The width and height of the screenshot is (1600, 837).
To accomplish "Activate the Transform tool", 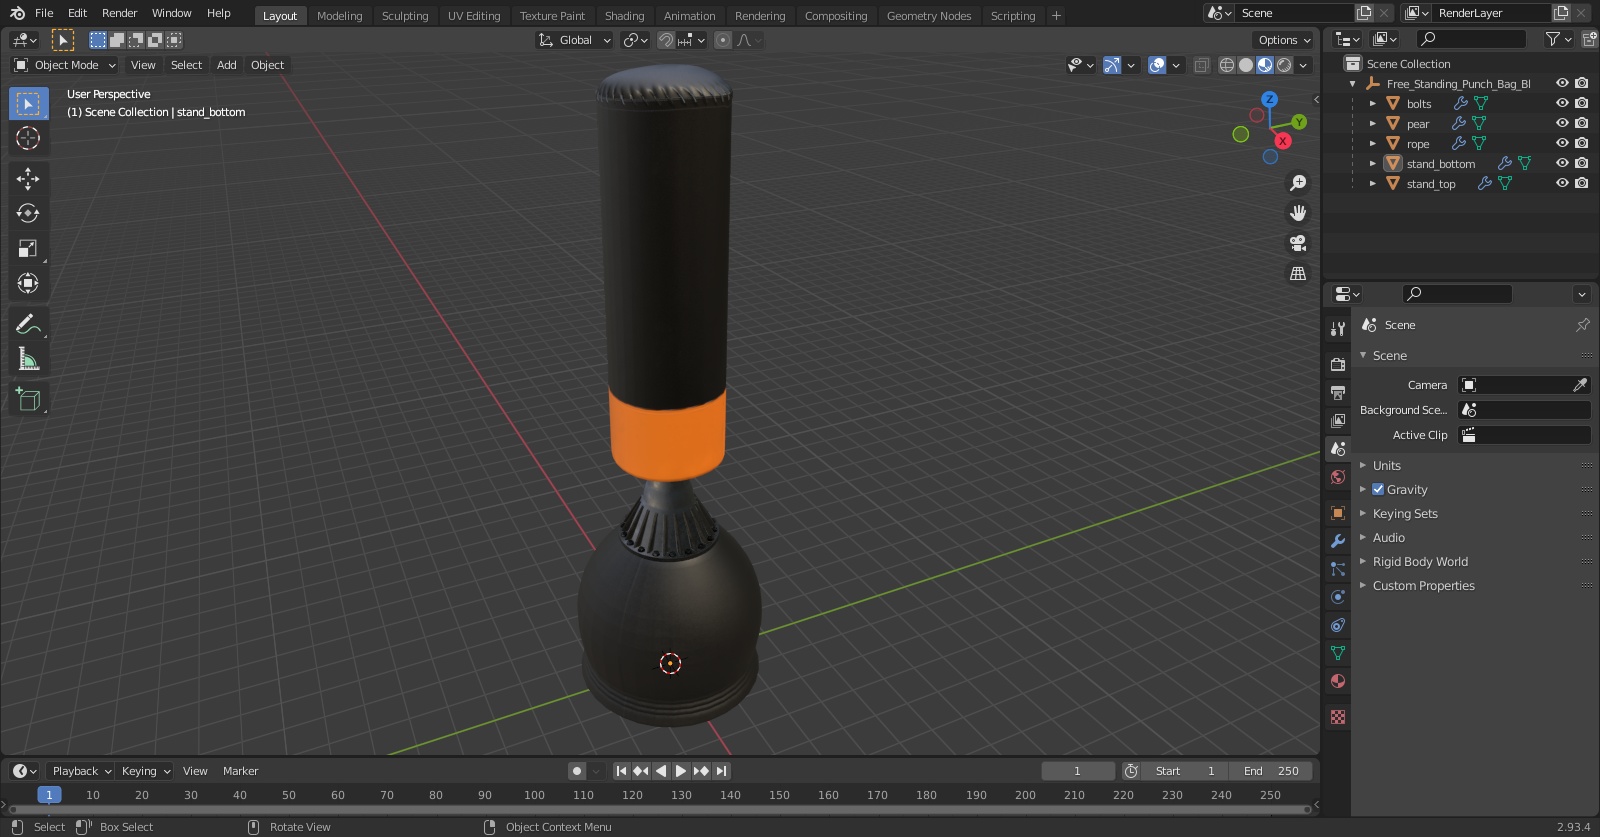I will [x=28, y=284].
